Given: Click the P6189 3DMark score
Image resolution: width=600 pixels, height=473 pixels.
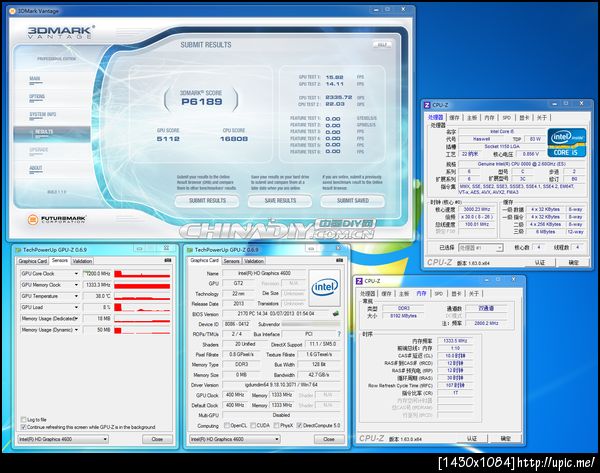Looking at the screenshot, I should pyautogui.click(x=201, y=102).
